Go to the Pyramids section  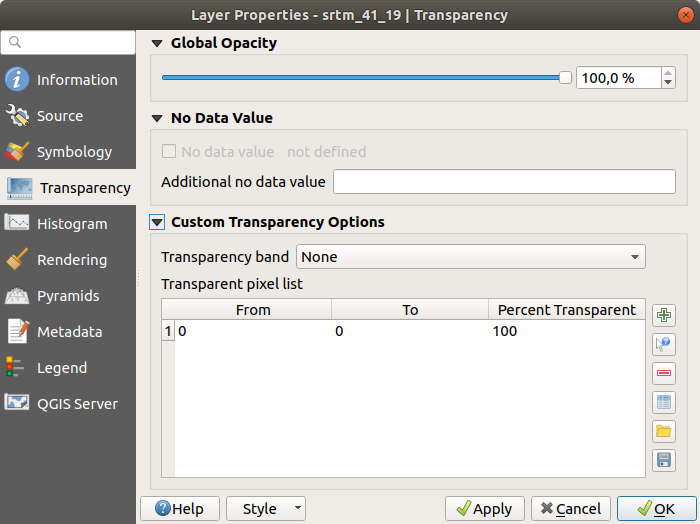68,296
